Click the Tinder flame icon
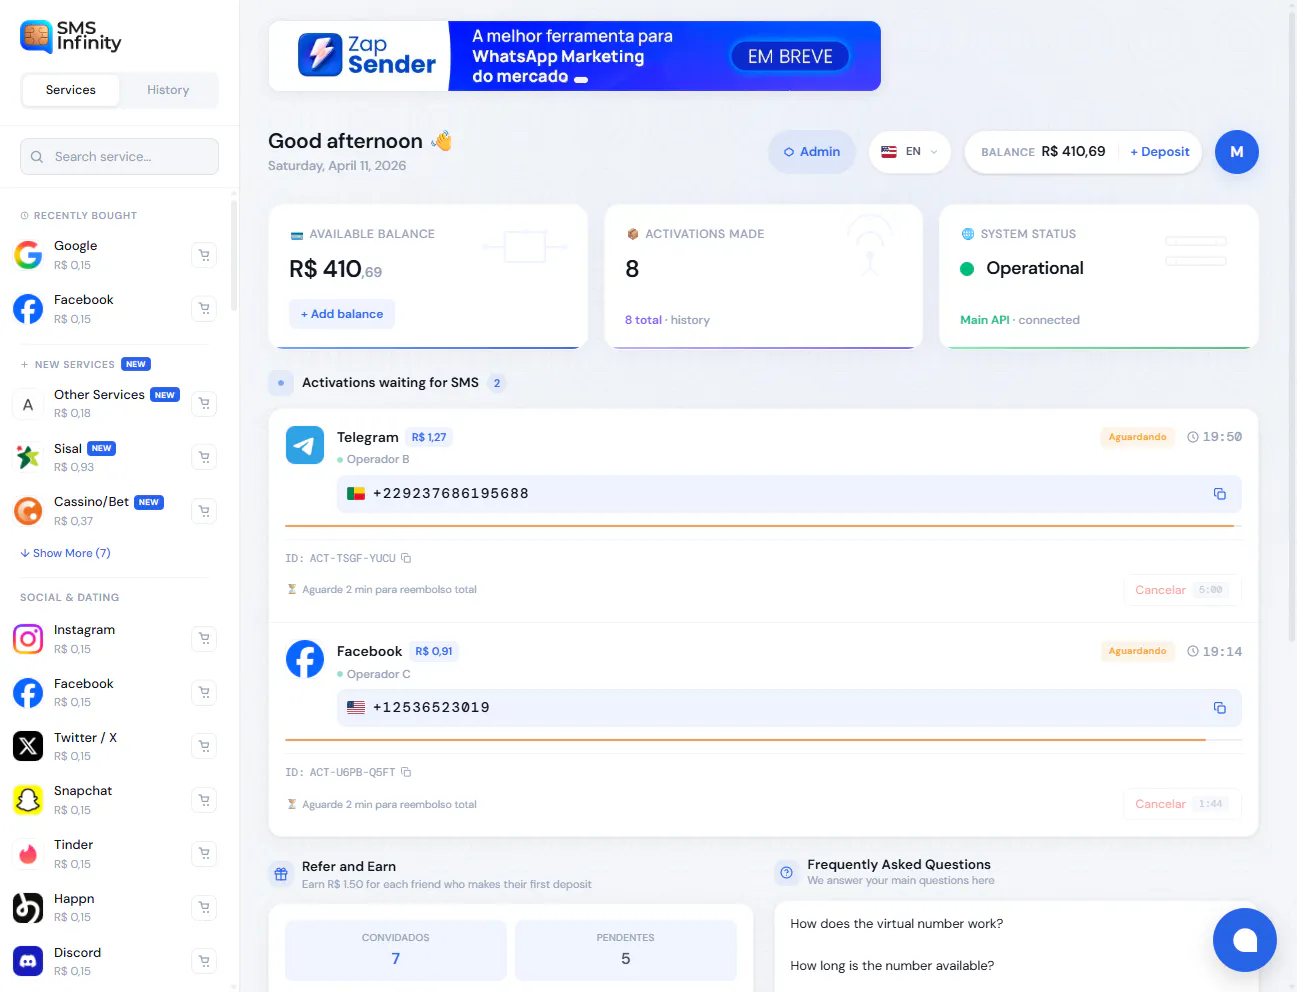Image resolution: width=1297 pixels, height=992 pixels. coord(28,854)
